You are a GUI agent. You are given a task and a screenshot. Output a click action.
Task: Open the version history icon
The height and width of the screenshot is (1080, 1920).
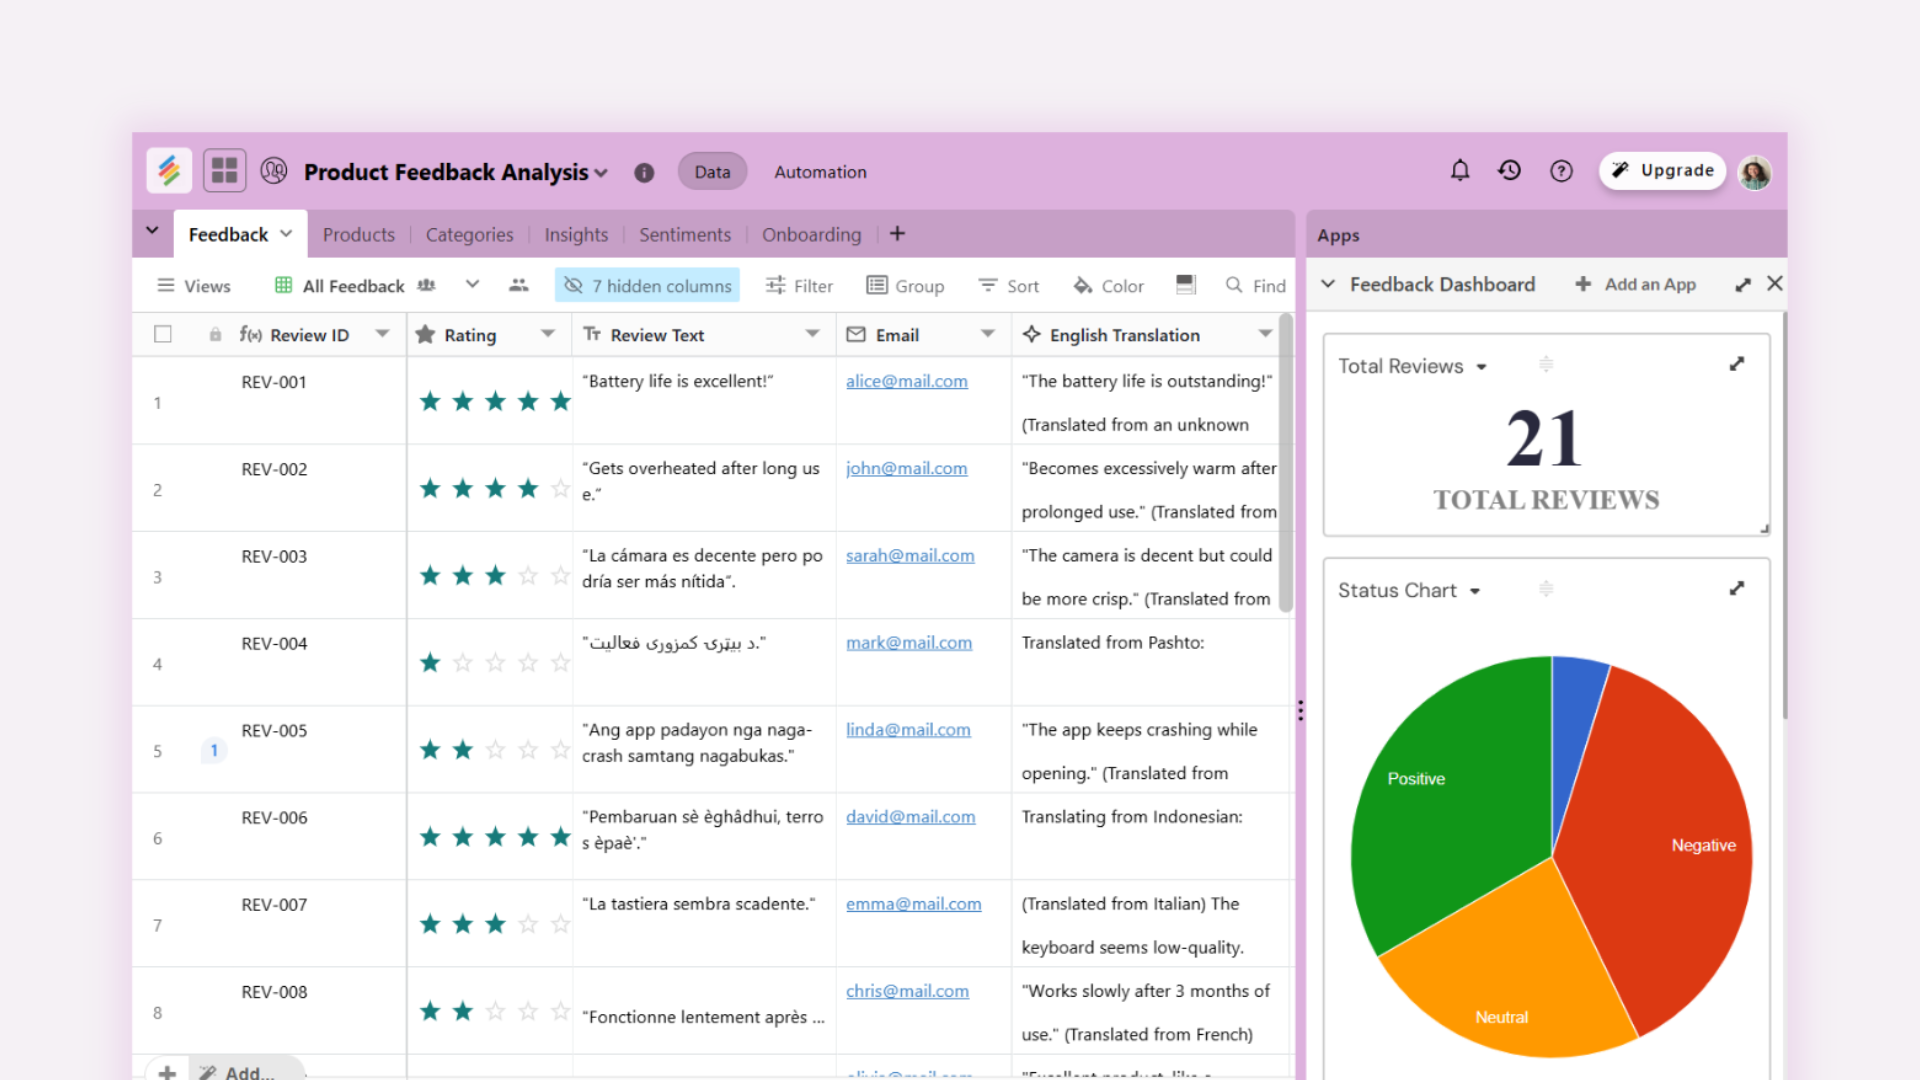(x=1509, y=170)
